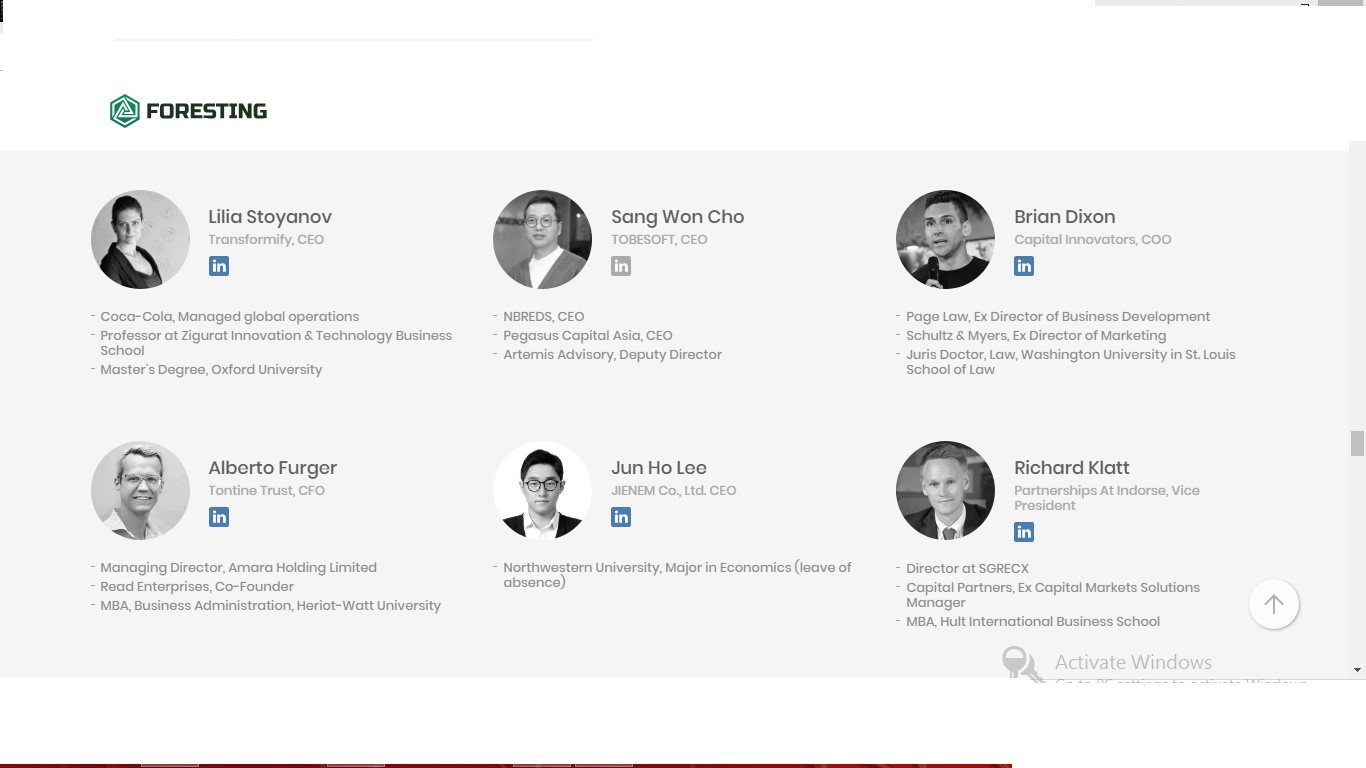Click the text Capital Innovators, COO
Screen dimensions: 1366x768
[x=1093, y=240]
